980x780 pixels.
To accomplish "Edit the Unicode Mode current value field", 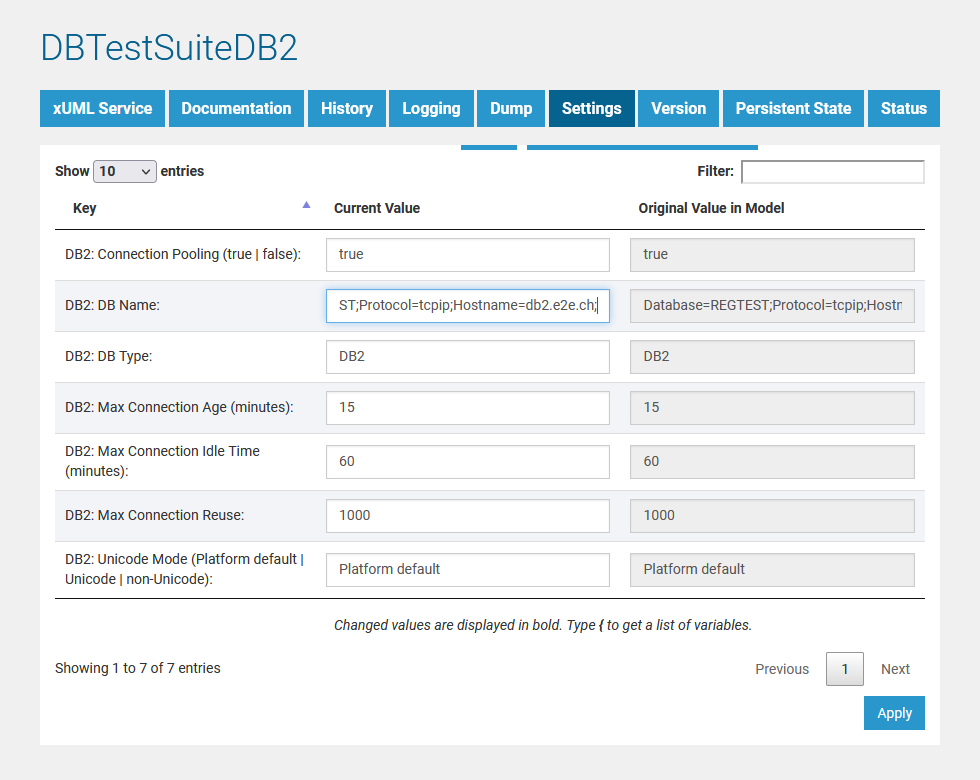I will click(x=467, y=569).
